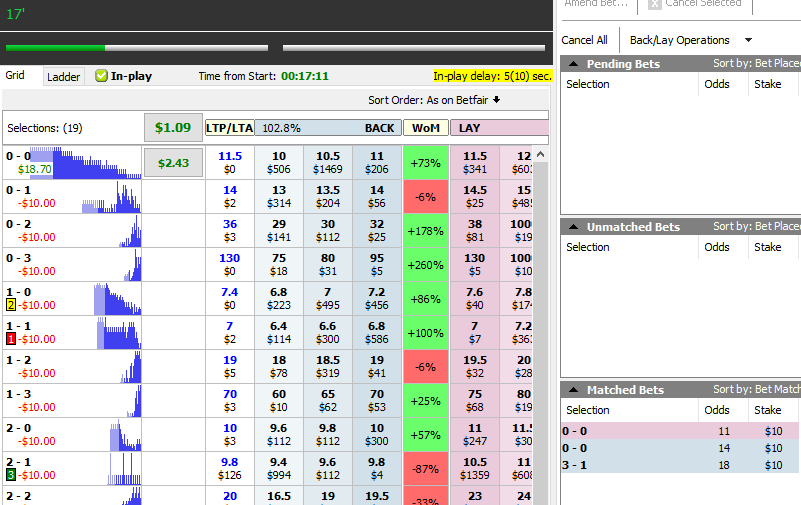Switch to the Ladder view tab
The height and width of the screenshot is (505, 801).
pyautogui.click(x=63, y=77)
